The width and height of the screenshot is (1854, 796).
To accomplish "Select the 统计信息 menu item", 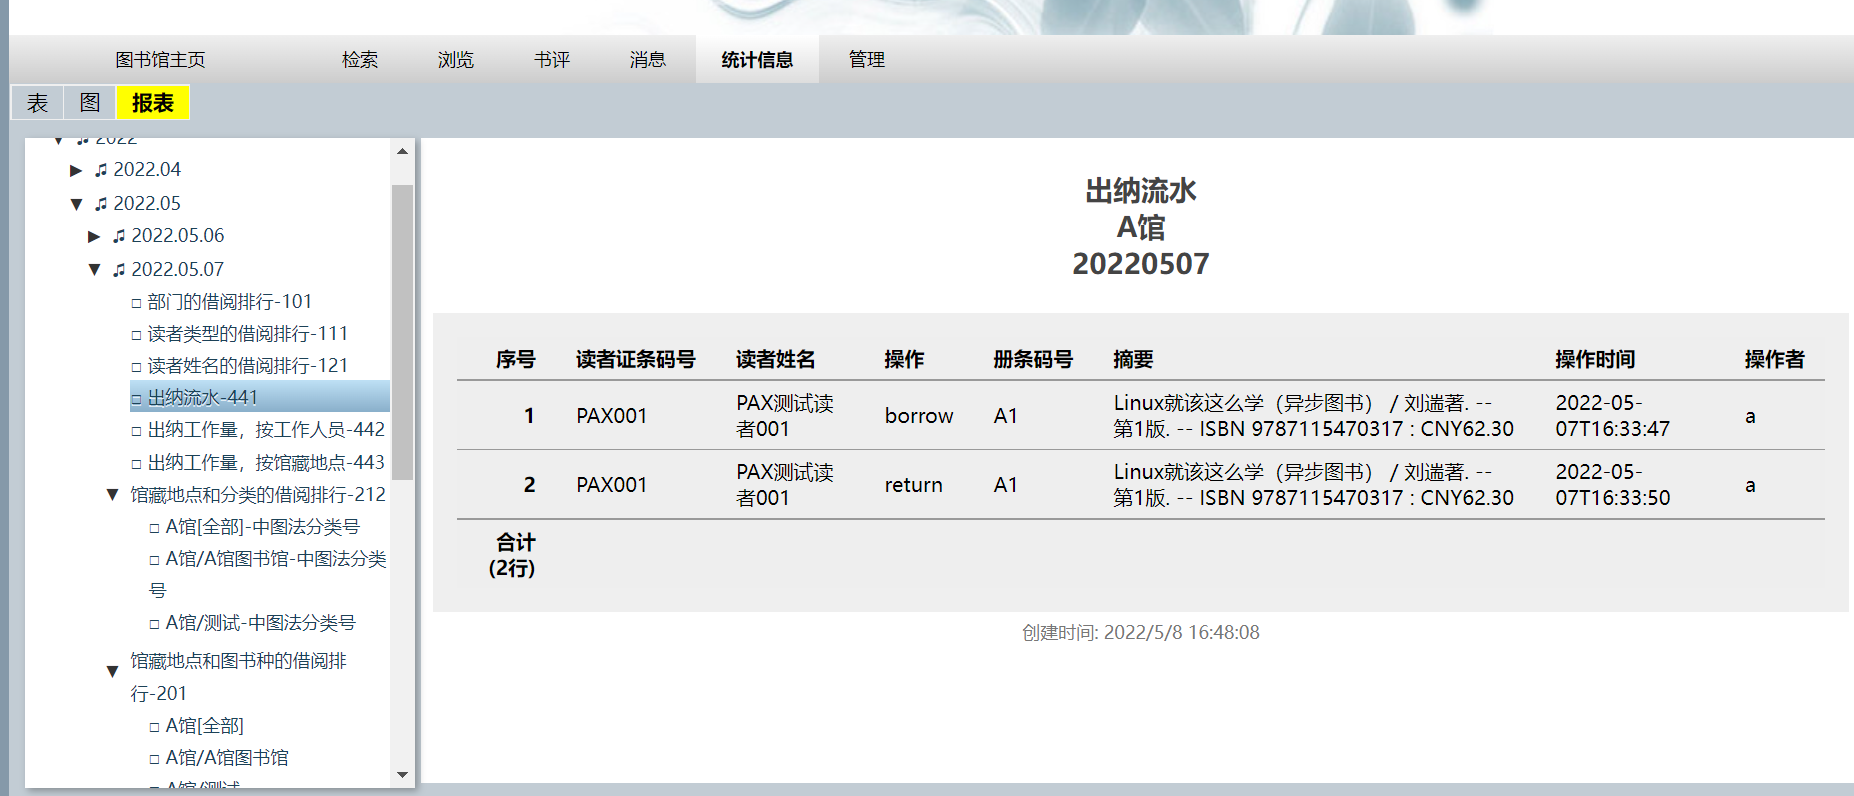I will (x=757, y=60).
